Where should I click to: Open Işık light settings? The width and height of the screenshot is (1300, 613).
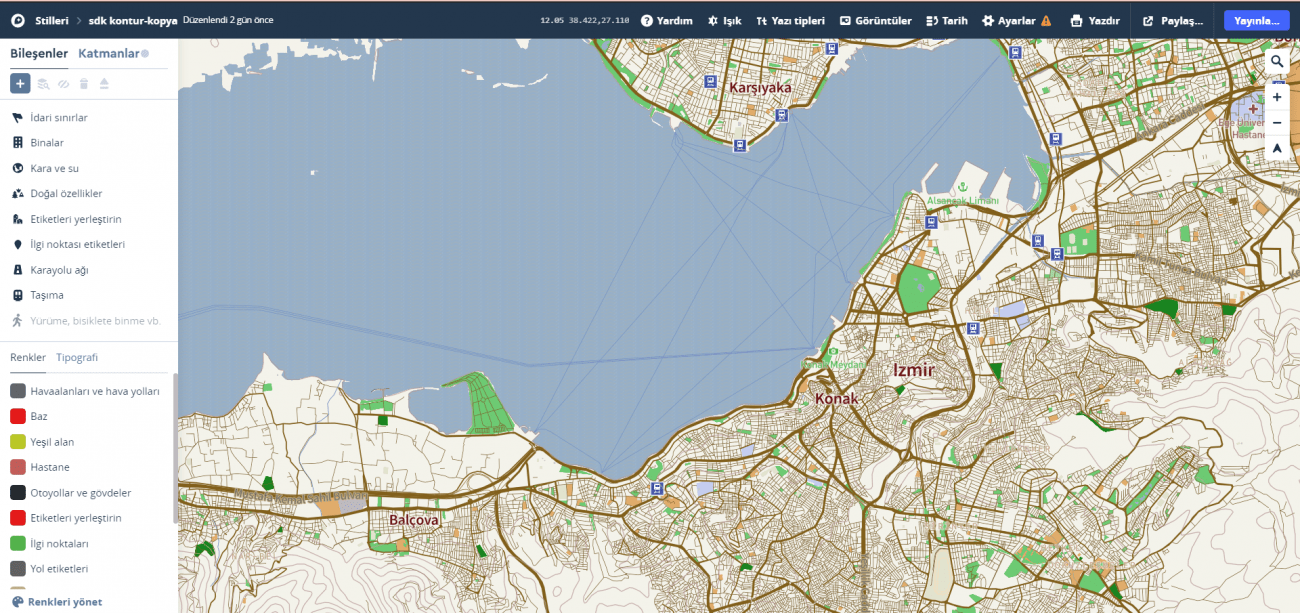pos(724,20)
